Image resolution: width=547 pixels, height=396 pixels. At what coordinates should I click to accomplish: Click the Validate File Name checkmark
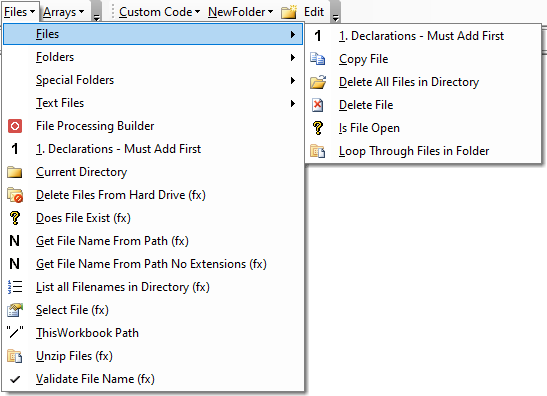point(15,379)
